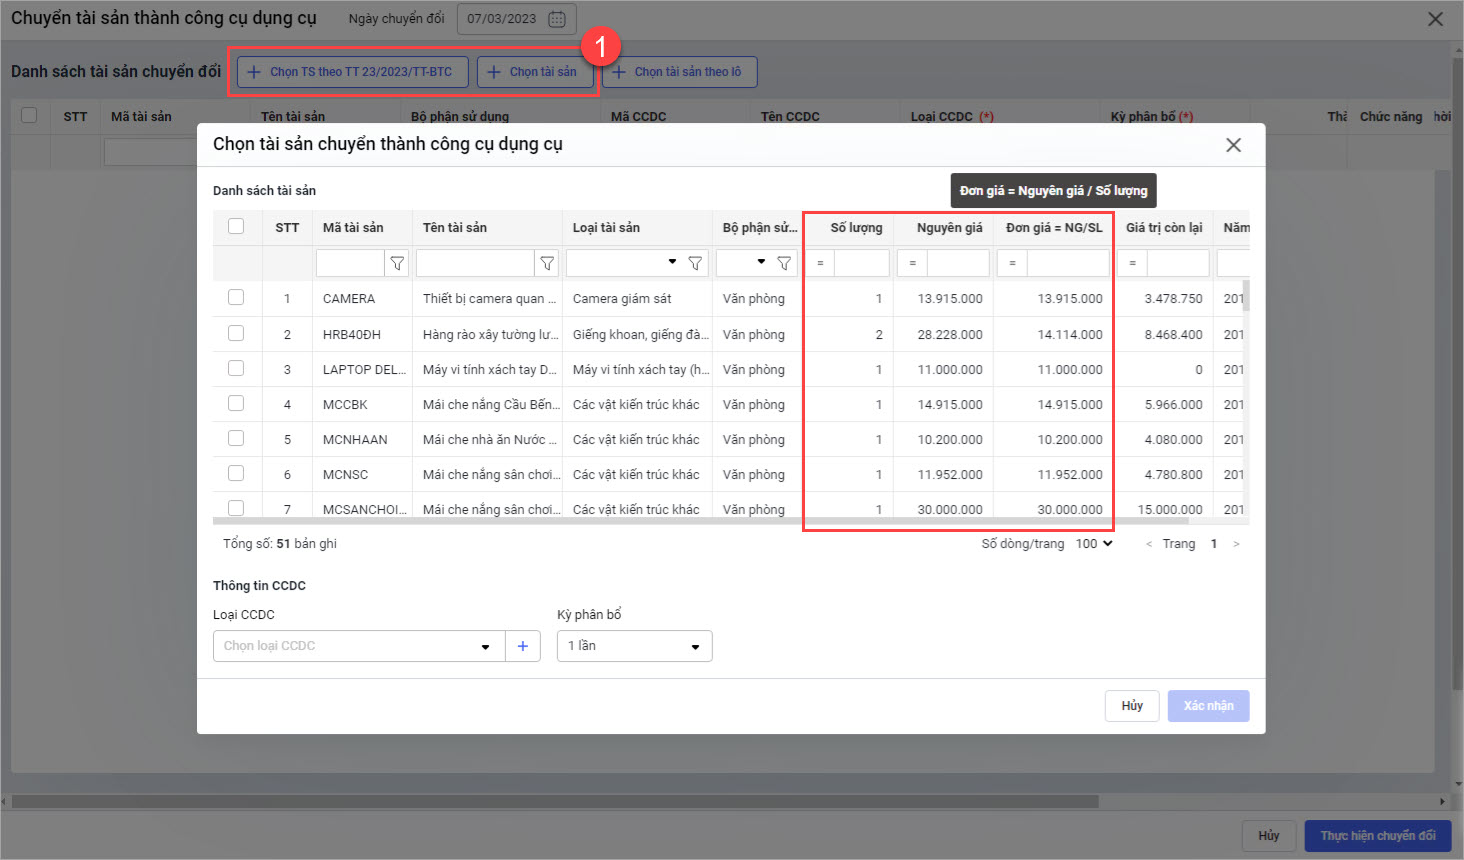
Task: Open the Kỳ phân bổ dropdown
Action: (x=634, y=646)
